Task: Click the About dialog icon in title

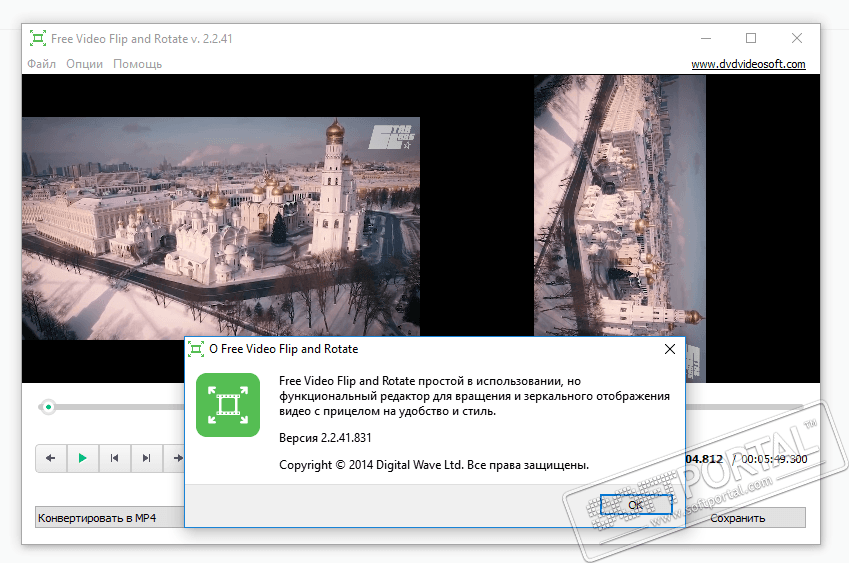Action: tap(196, 349)
